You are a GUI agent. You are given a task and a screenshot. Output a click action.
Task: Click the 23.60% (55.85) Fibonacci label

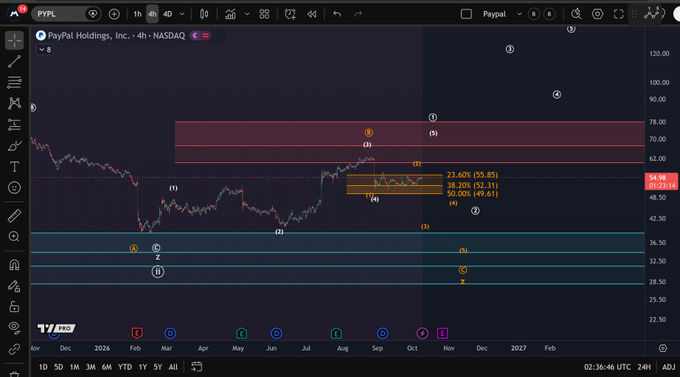point(472,175)
